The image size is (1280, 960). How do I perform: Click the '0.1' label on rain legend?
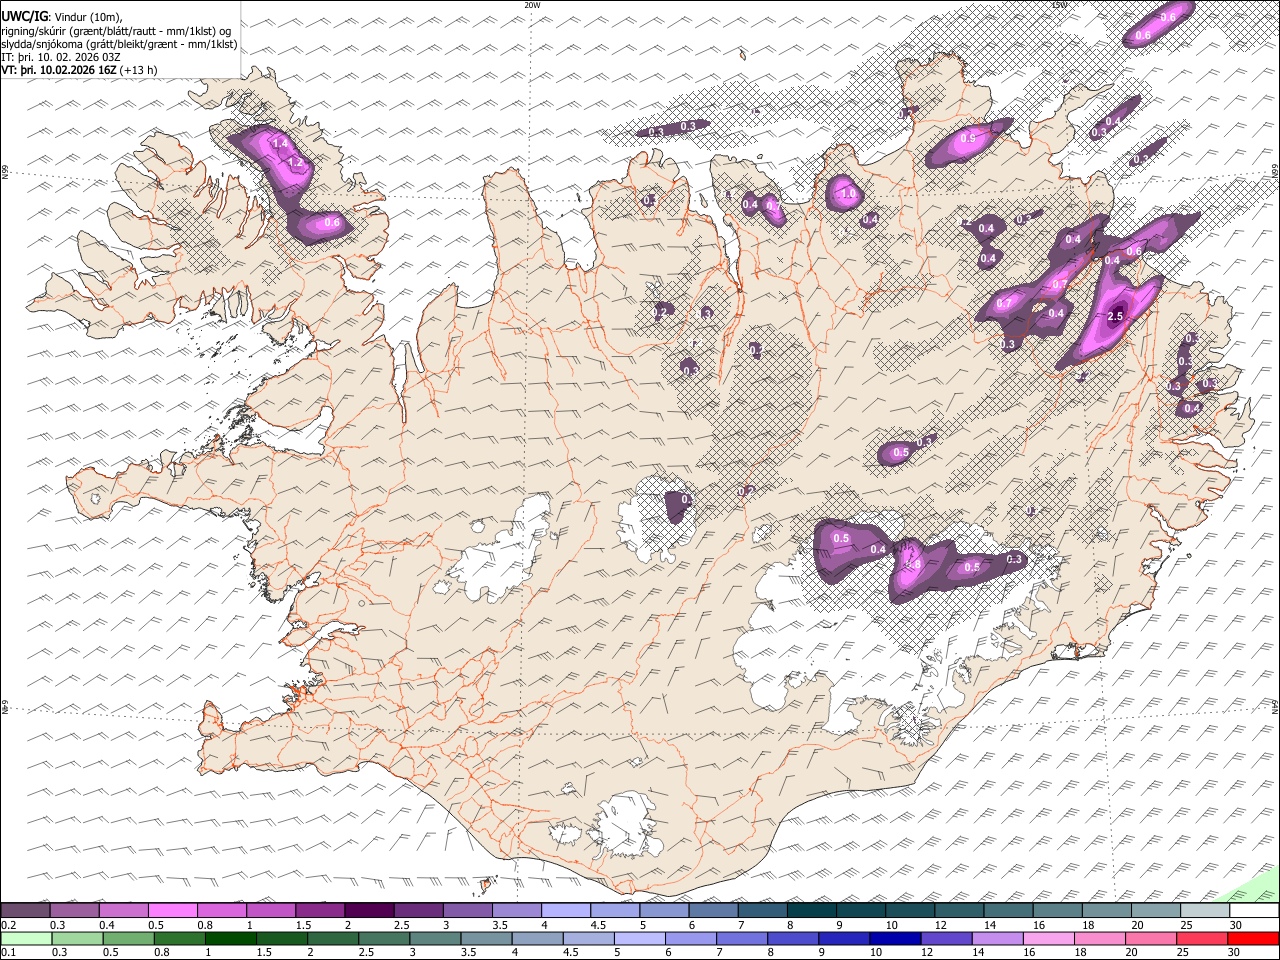(x=9, y=951)
